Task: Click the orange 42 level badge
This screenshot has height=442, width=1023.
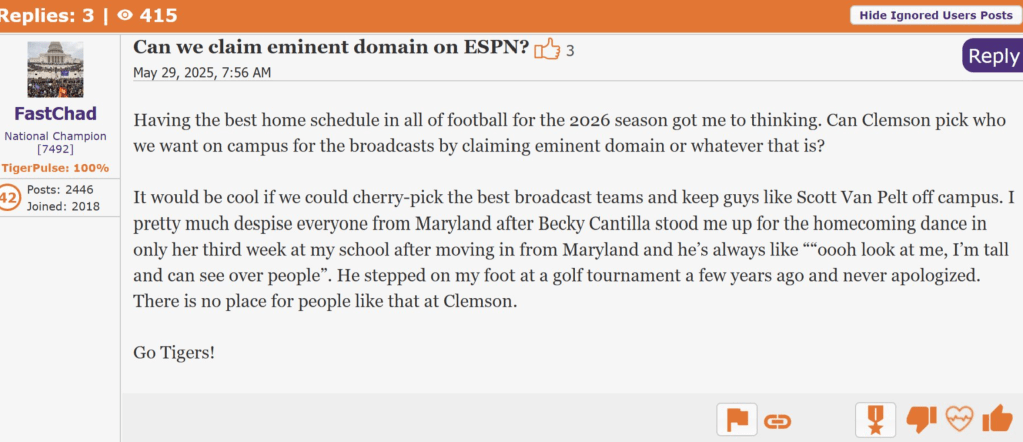Action: click(x=9, y=198)
